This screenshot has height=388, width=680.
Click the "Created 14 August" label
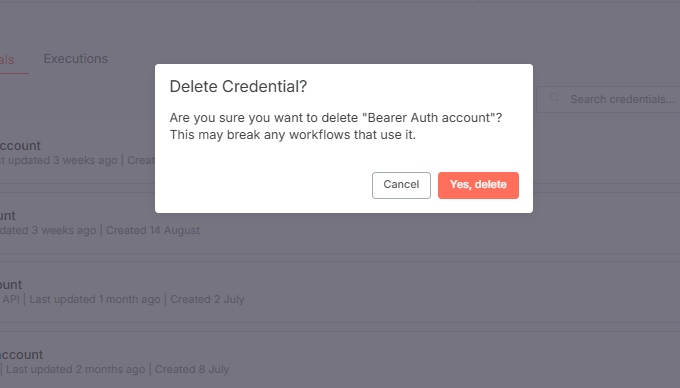153,230
